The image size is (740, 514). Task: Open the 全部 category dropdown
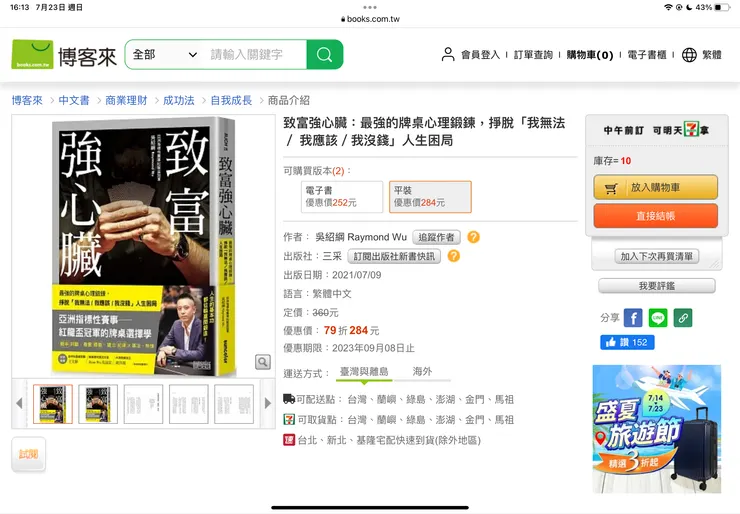165,54
